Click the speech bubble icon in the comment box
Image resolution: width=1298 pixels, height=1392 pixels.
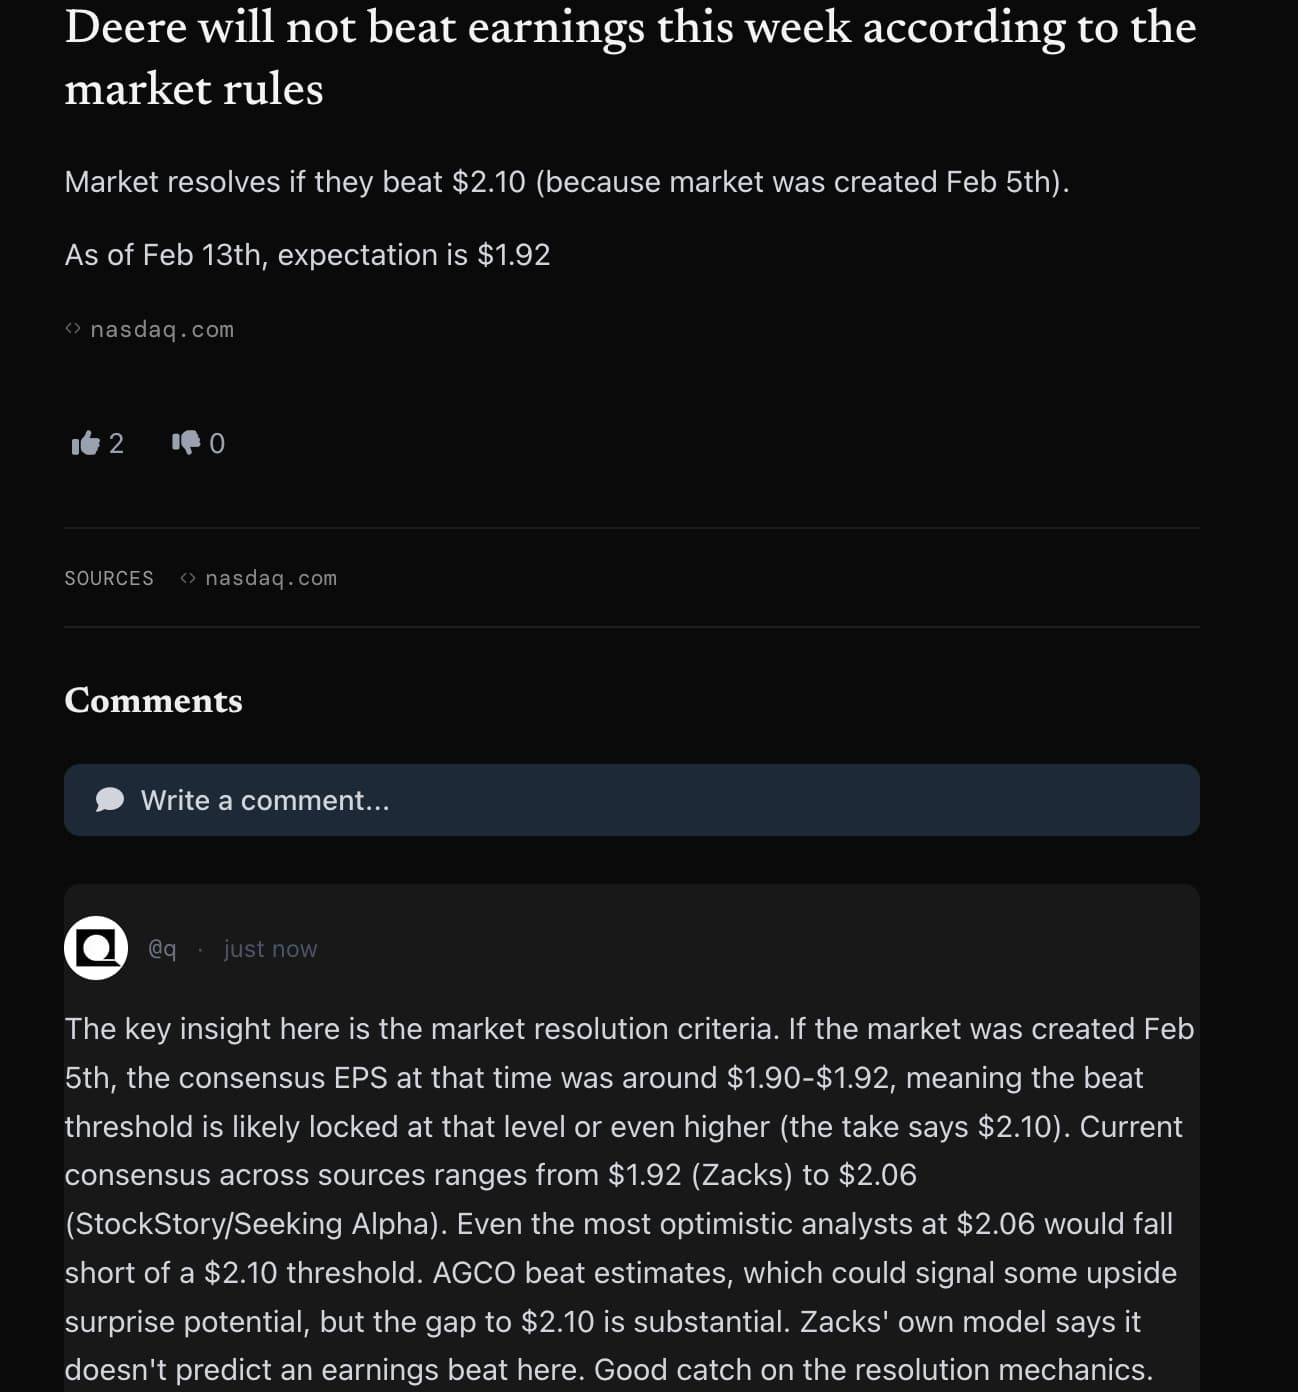[110, 800]
